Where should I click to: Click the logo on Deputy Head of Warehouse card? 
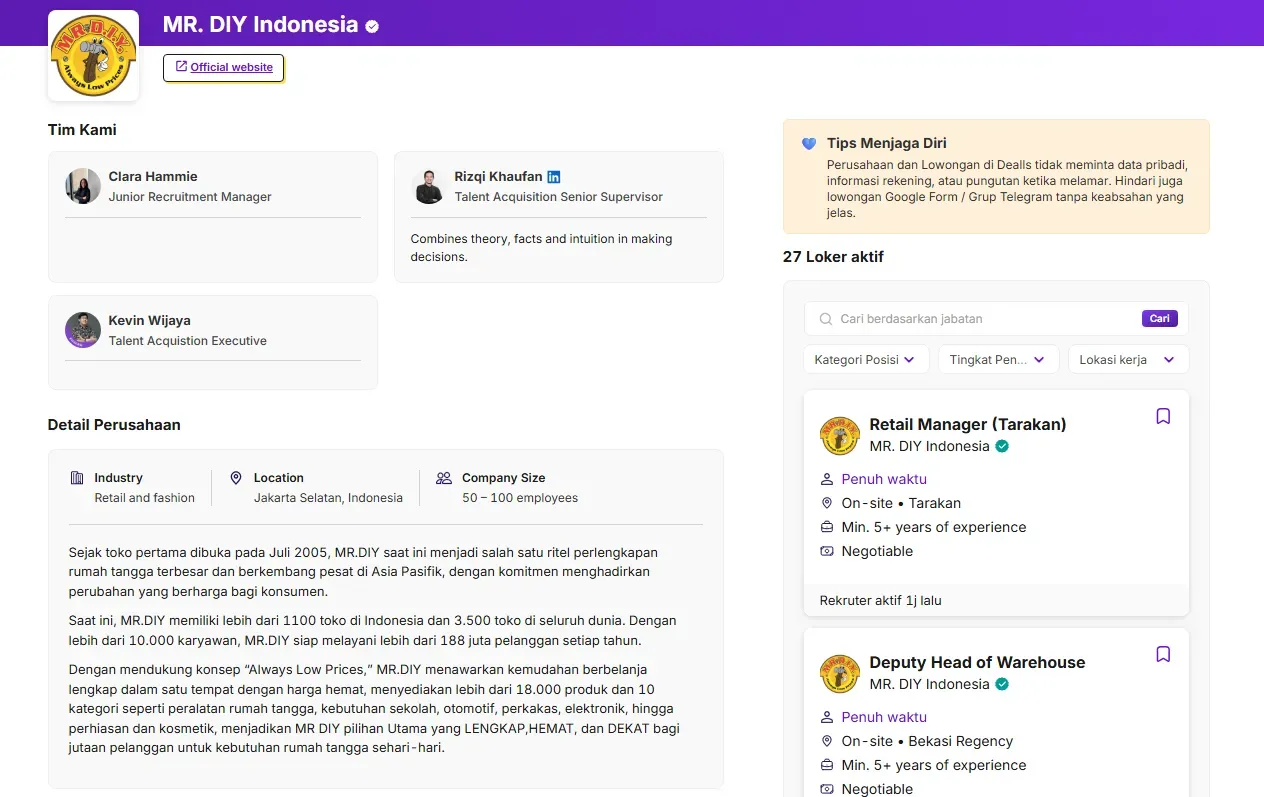tap(840, 674)
